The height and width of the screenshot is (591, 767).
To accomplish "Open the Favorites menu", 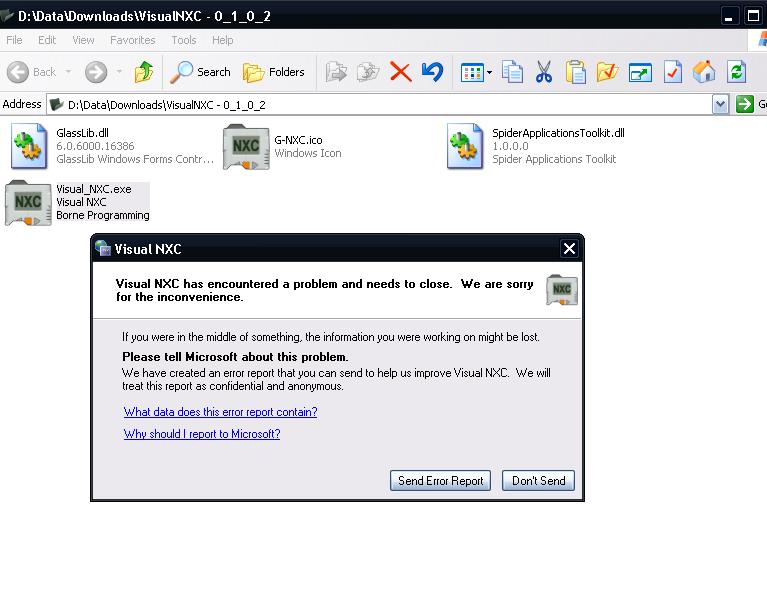I will [132, 40].
